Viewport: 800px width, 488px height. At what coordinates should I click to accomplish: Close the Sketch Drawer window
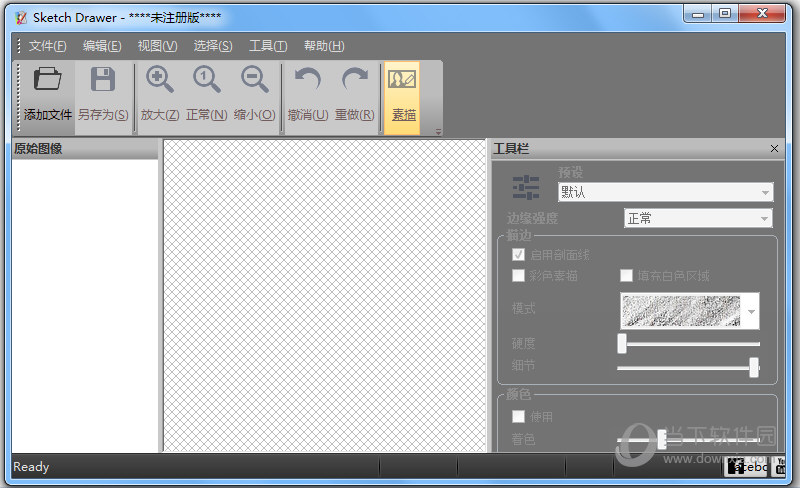click(762, 14)
